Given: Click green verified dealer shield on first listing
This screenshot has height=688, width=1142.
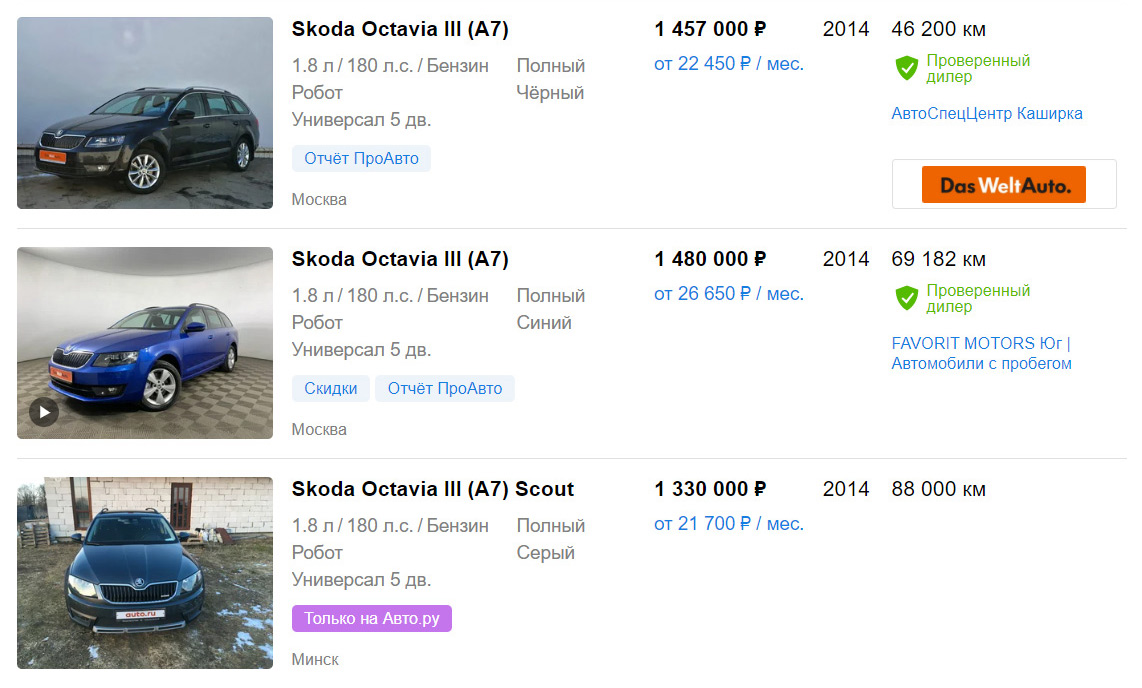Looking at the screenshot, I should pos(907,68).
